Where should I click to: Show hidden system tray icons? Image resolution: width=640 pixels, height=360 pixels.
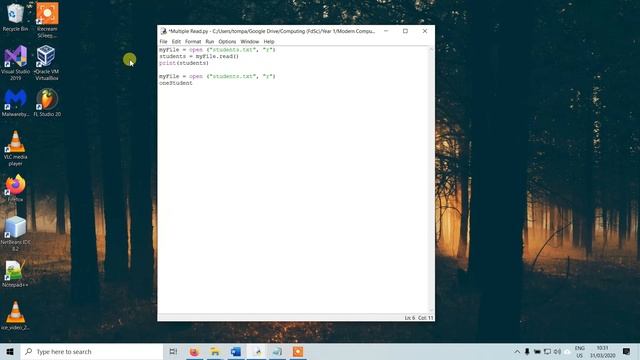[517, 351]
